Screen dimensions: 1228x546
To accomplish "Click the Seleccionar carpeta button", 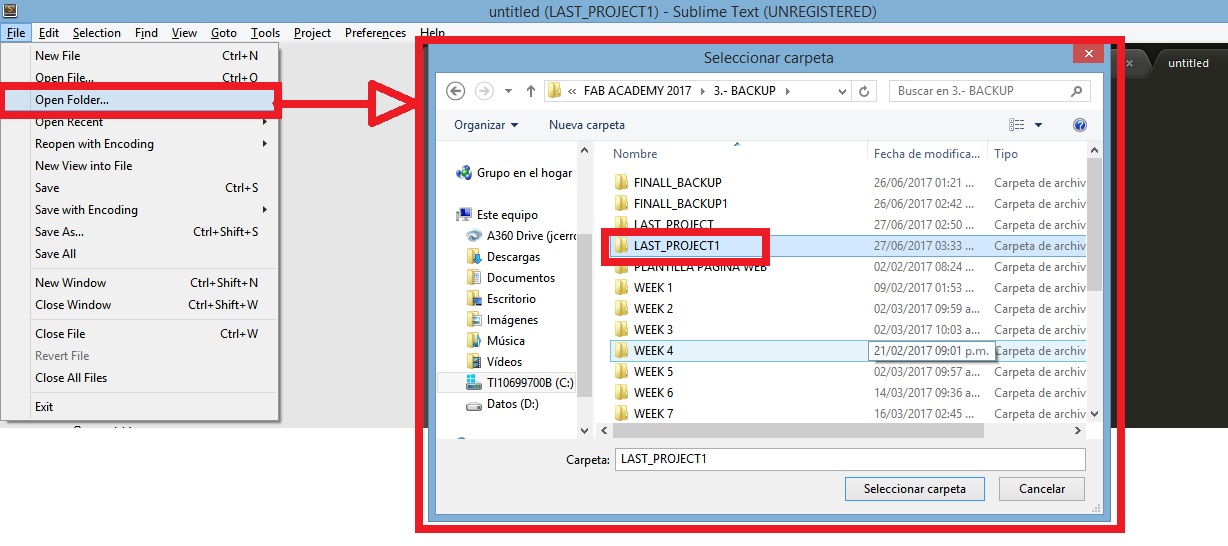I will (915, 489).
